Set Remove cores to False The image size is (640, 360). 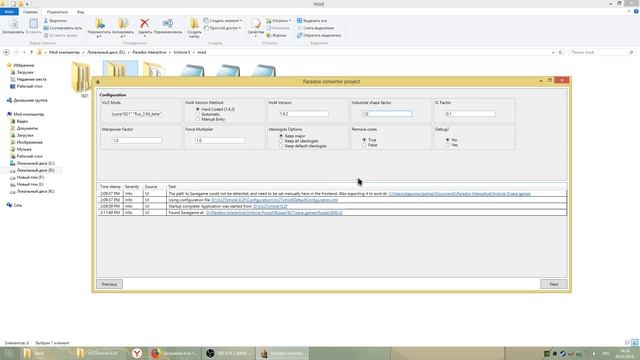click(x=364, y=145)
